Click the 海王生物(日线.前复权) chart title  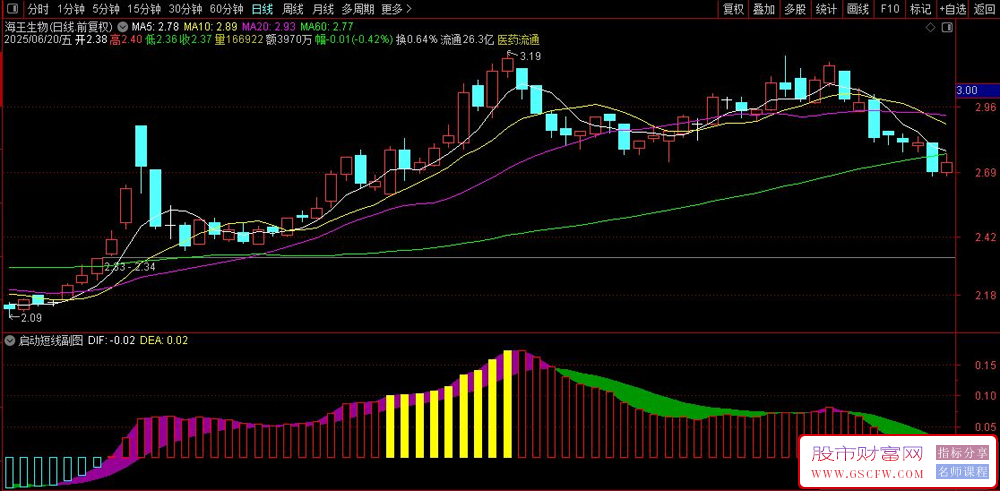click(59, 27)
